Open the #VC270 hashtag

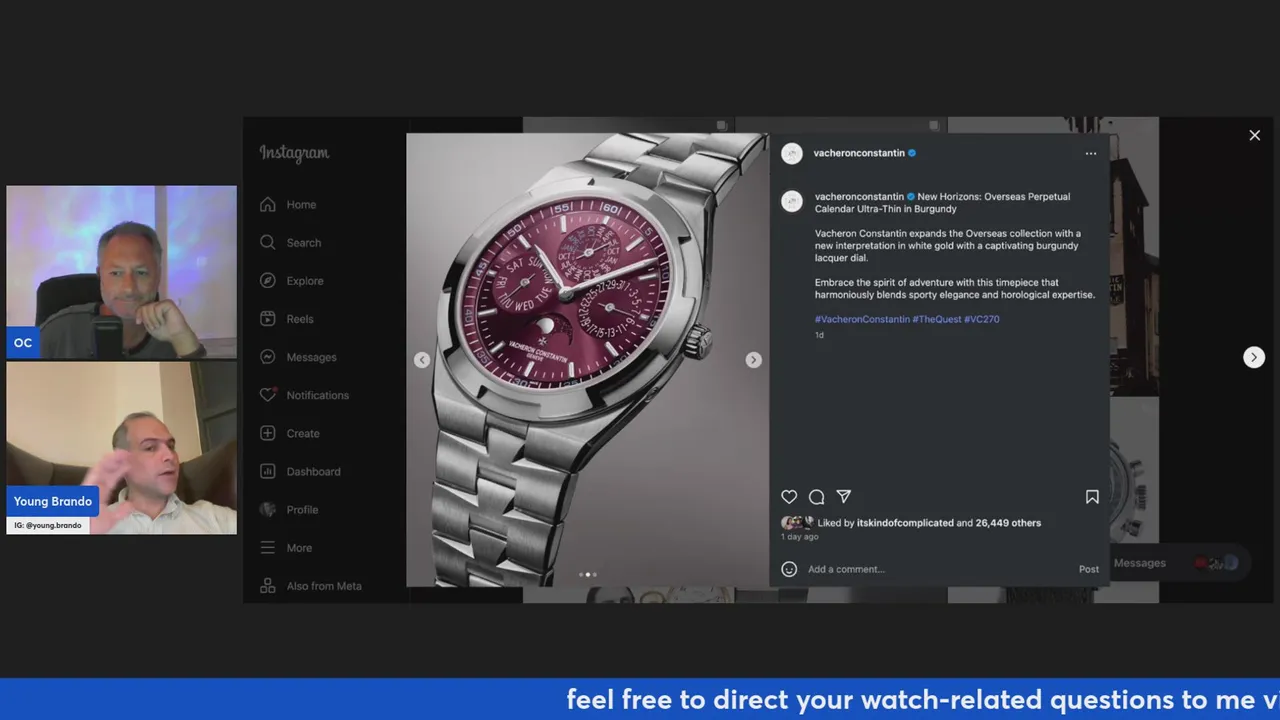(x=982, y=319)
